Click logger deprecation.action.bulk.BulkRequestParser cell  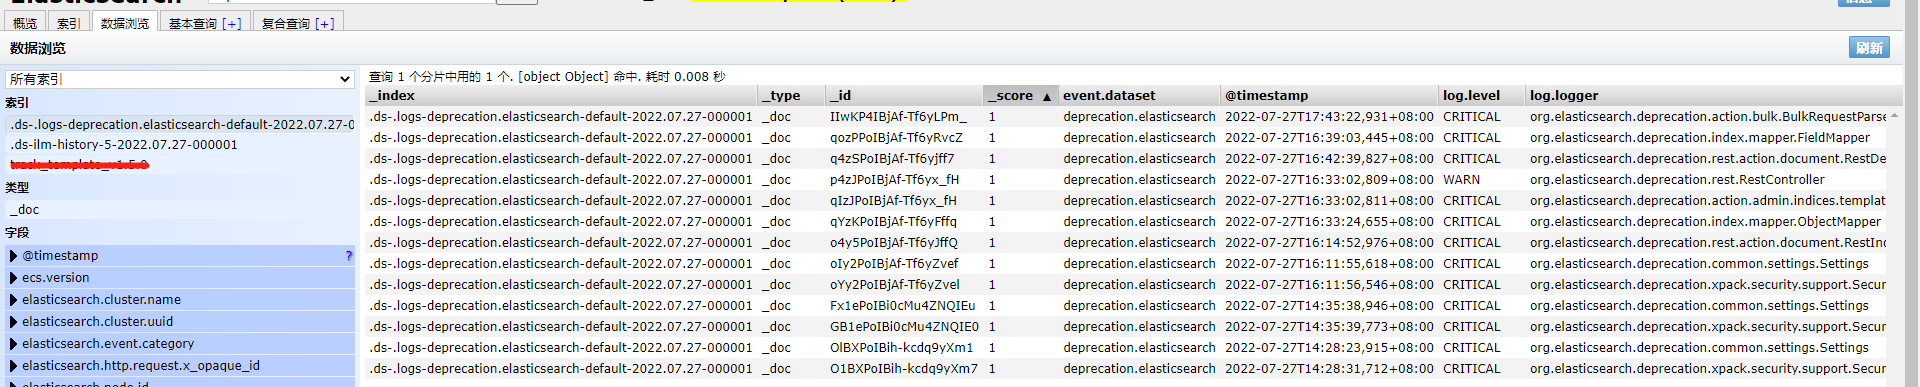(1708, 117)
